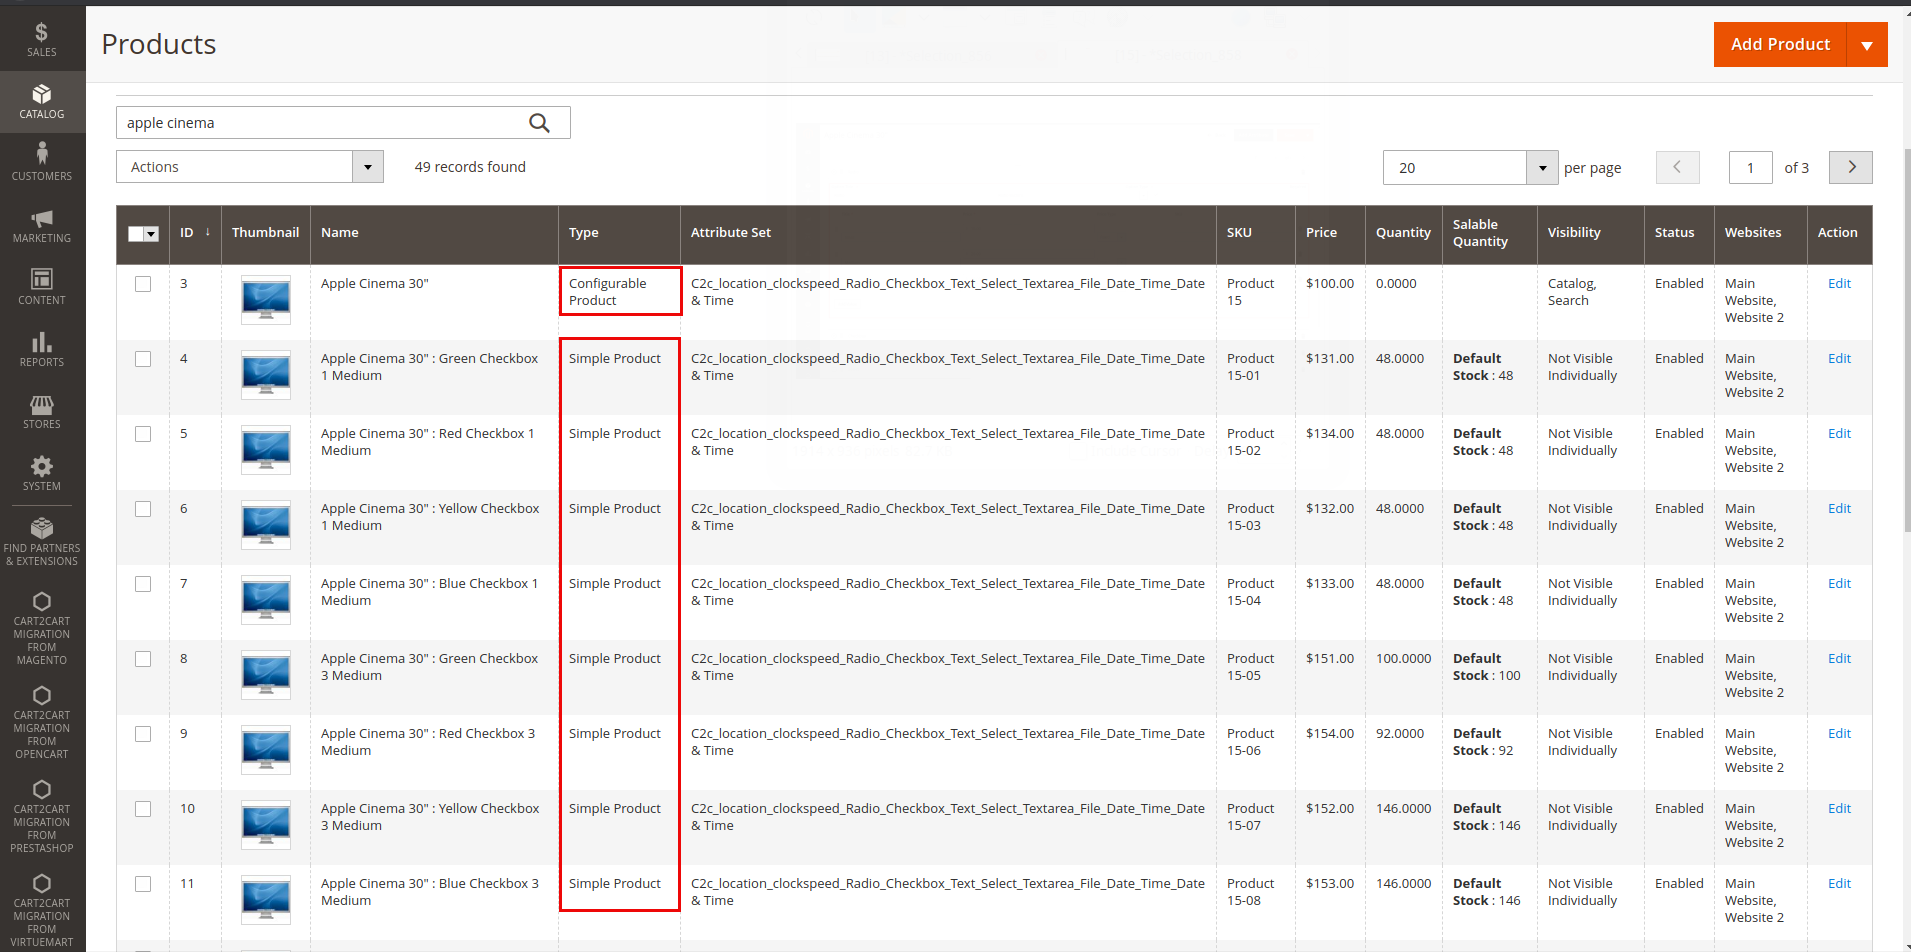Select checkbox for product ID 5

coord(143,434)
